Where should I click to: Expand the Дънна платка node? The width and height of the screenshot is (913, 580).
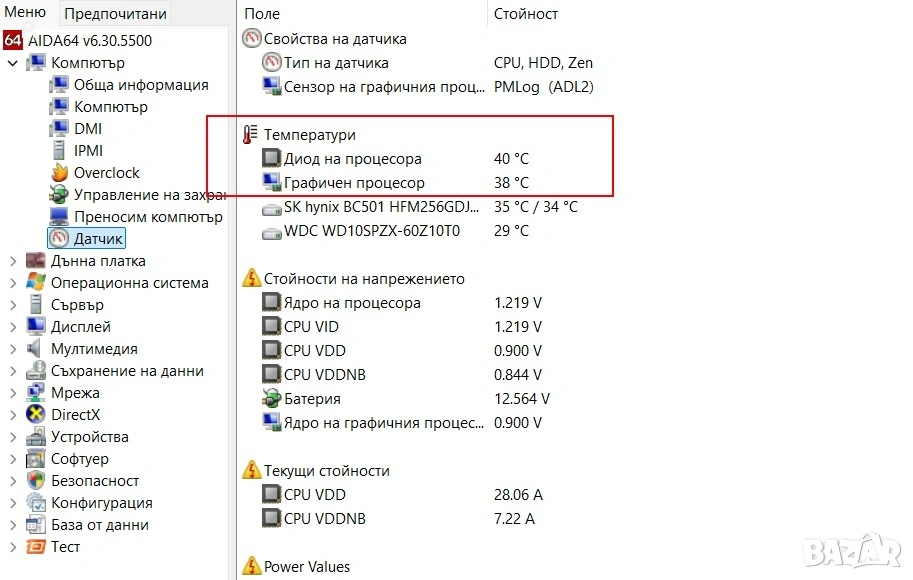point(13,261)
